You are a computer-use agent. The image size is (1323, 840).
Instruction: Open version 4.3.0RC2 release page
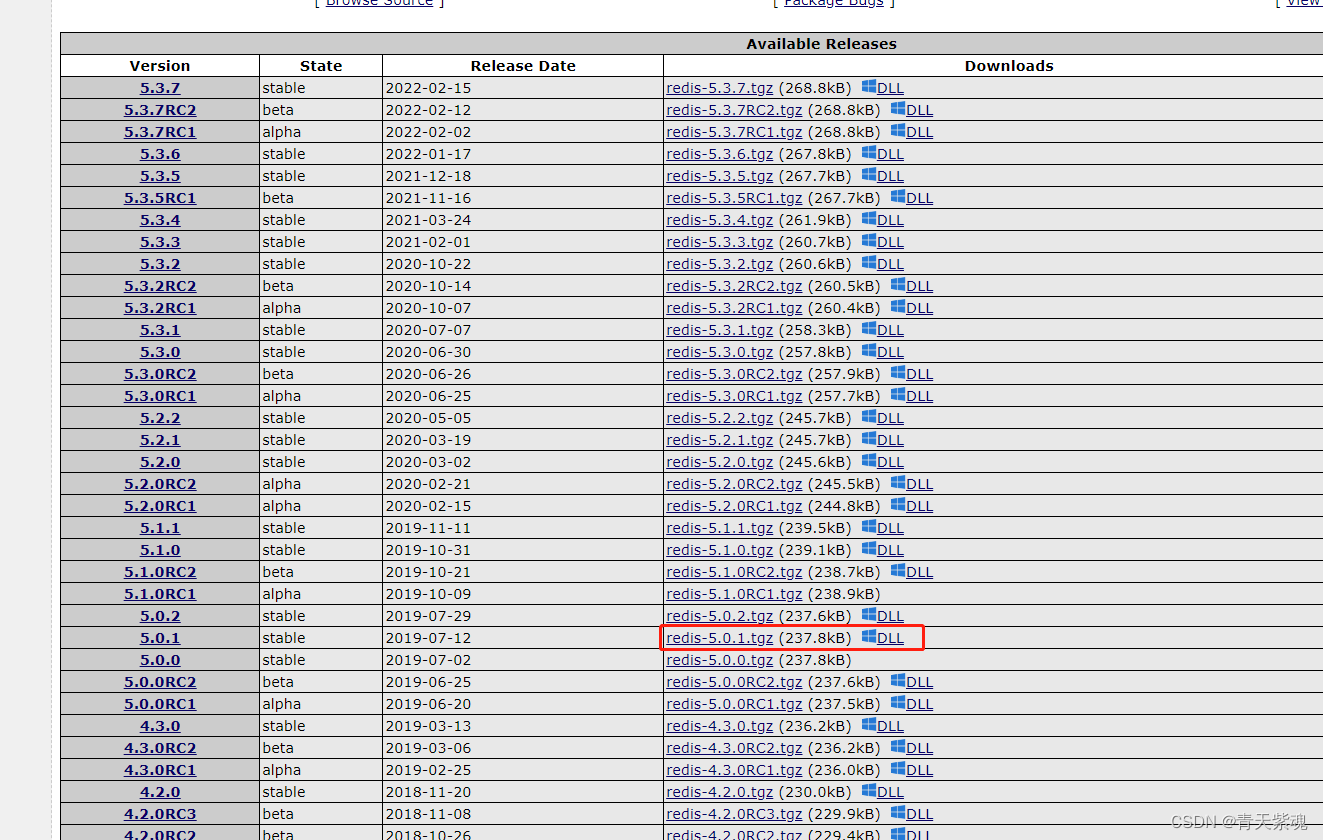[160, 748]
